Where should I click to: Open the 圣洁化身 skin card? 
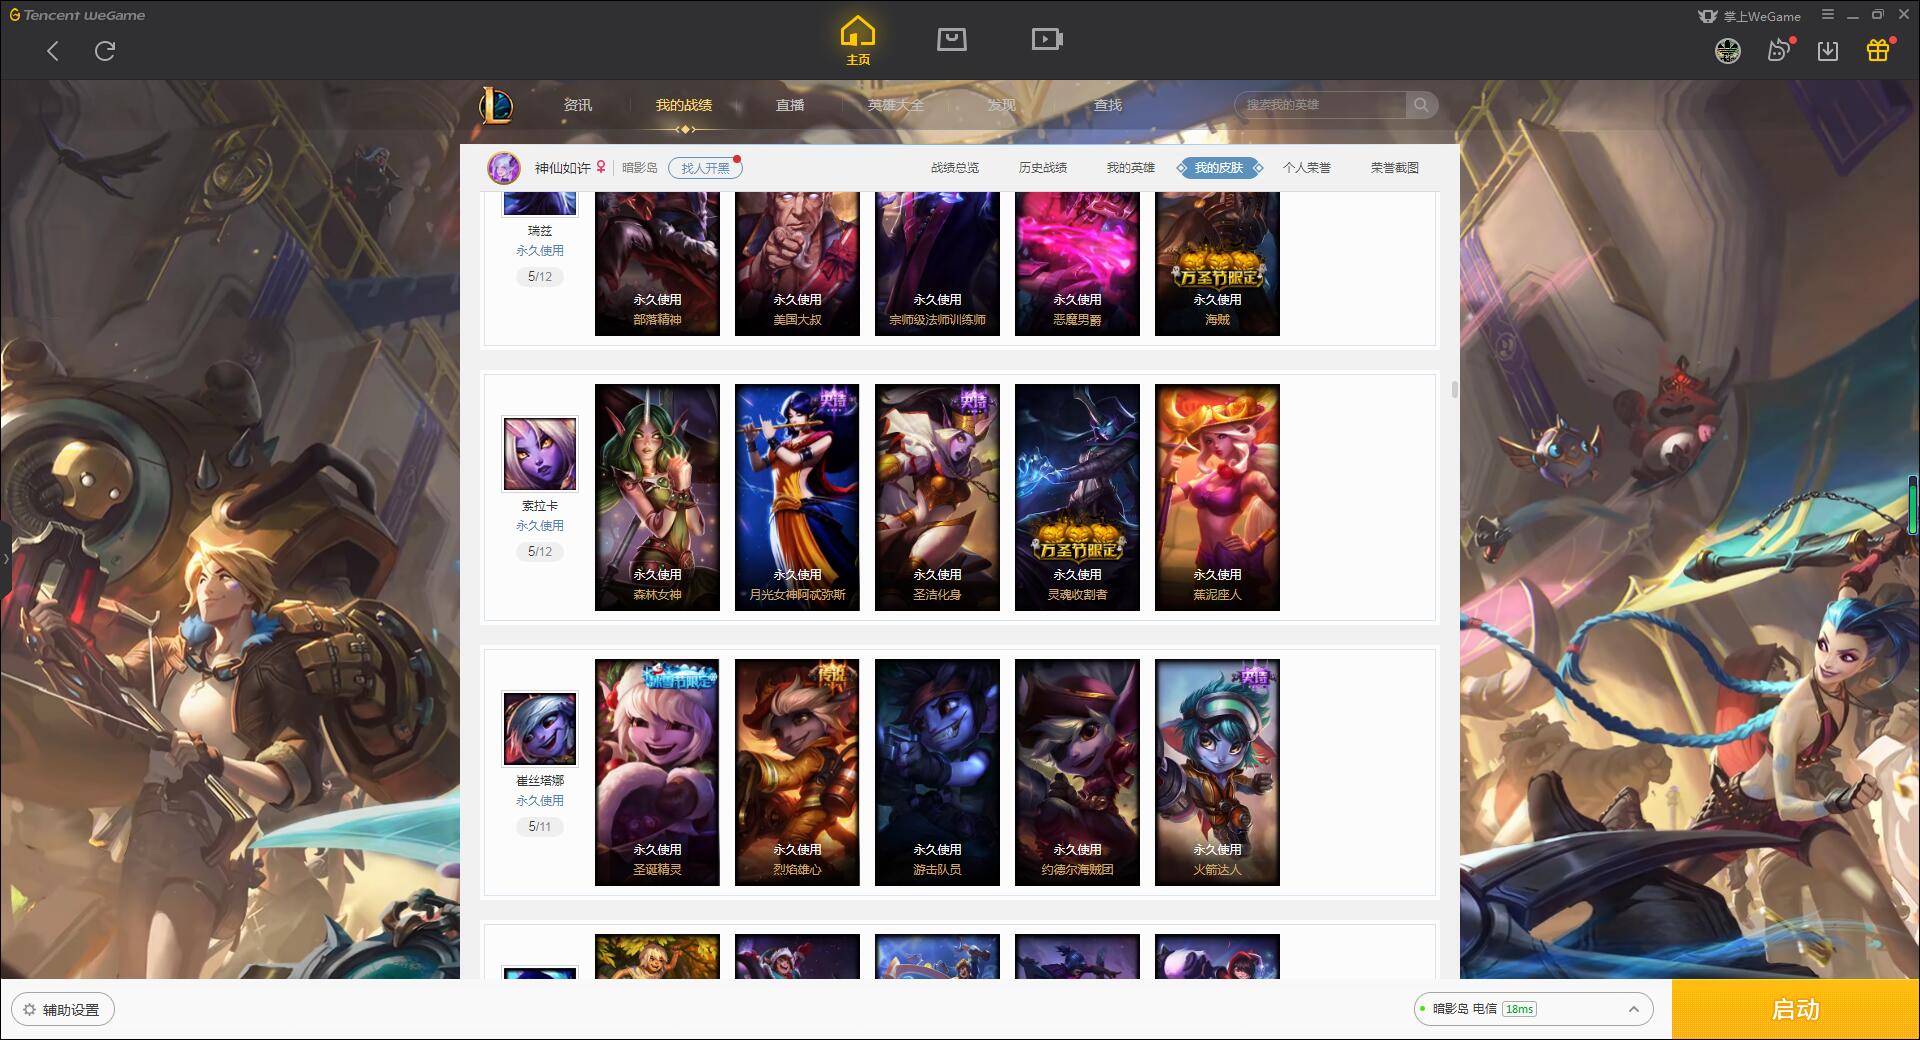(937, 497)
